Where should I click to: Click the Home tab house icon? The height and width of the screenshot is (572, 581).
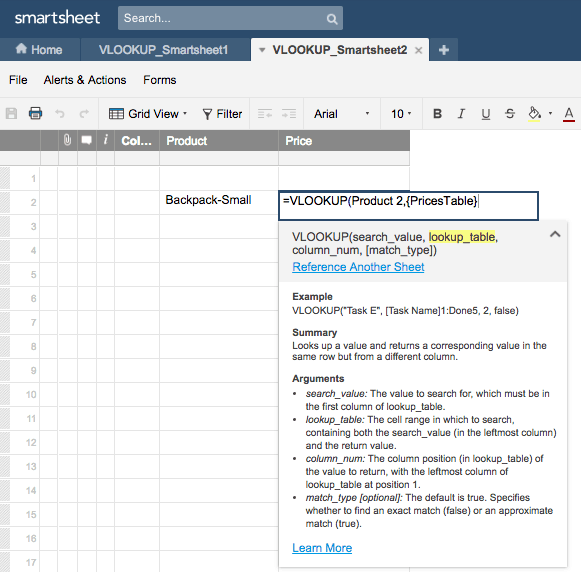(x=21, y=49)
